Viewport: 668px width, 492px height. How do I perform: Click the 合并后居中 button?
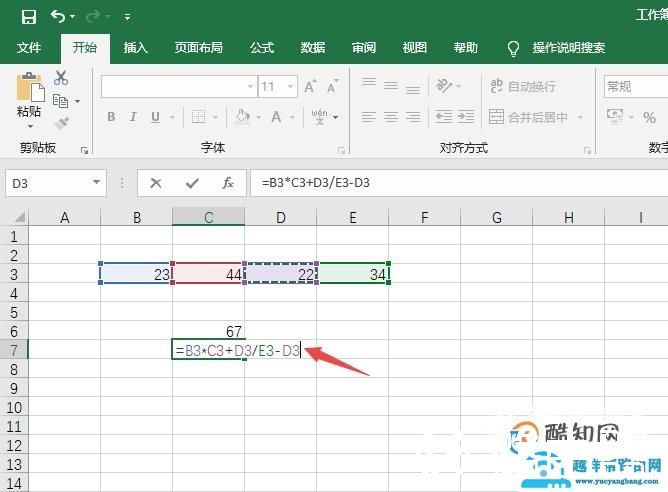pyautogui.click(x=528, y=117)
